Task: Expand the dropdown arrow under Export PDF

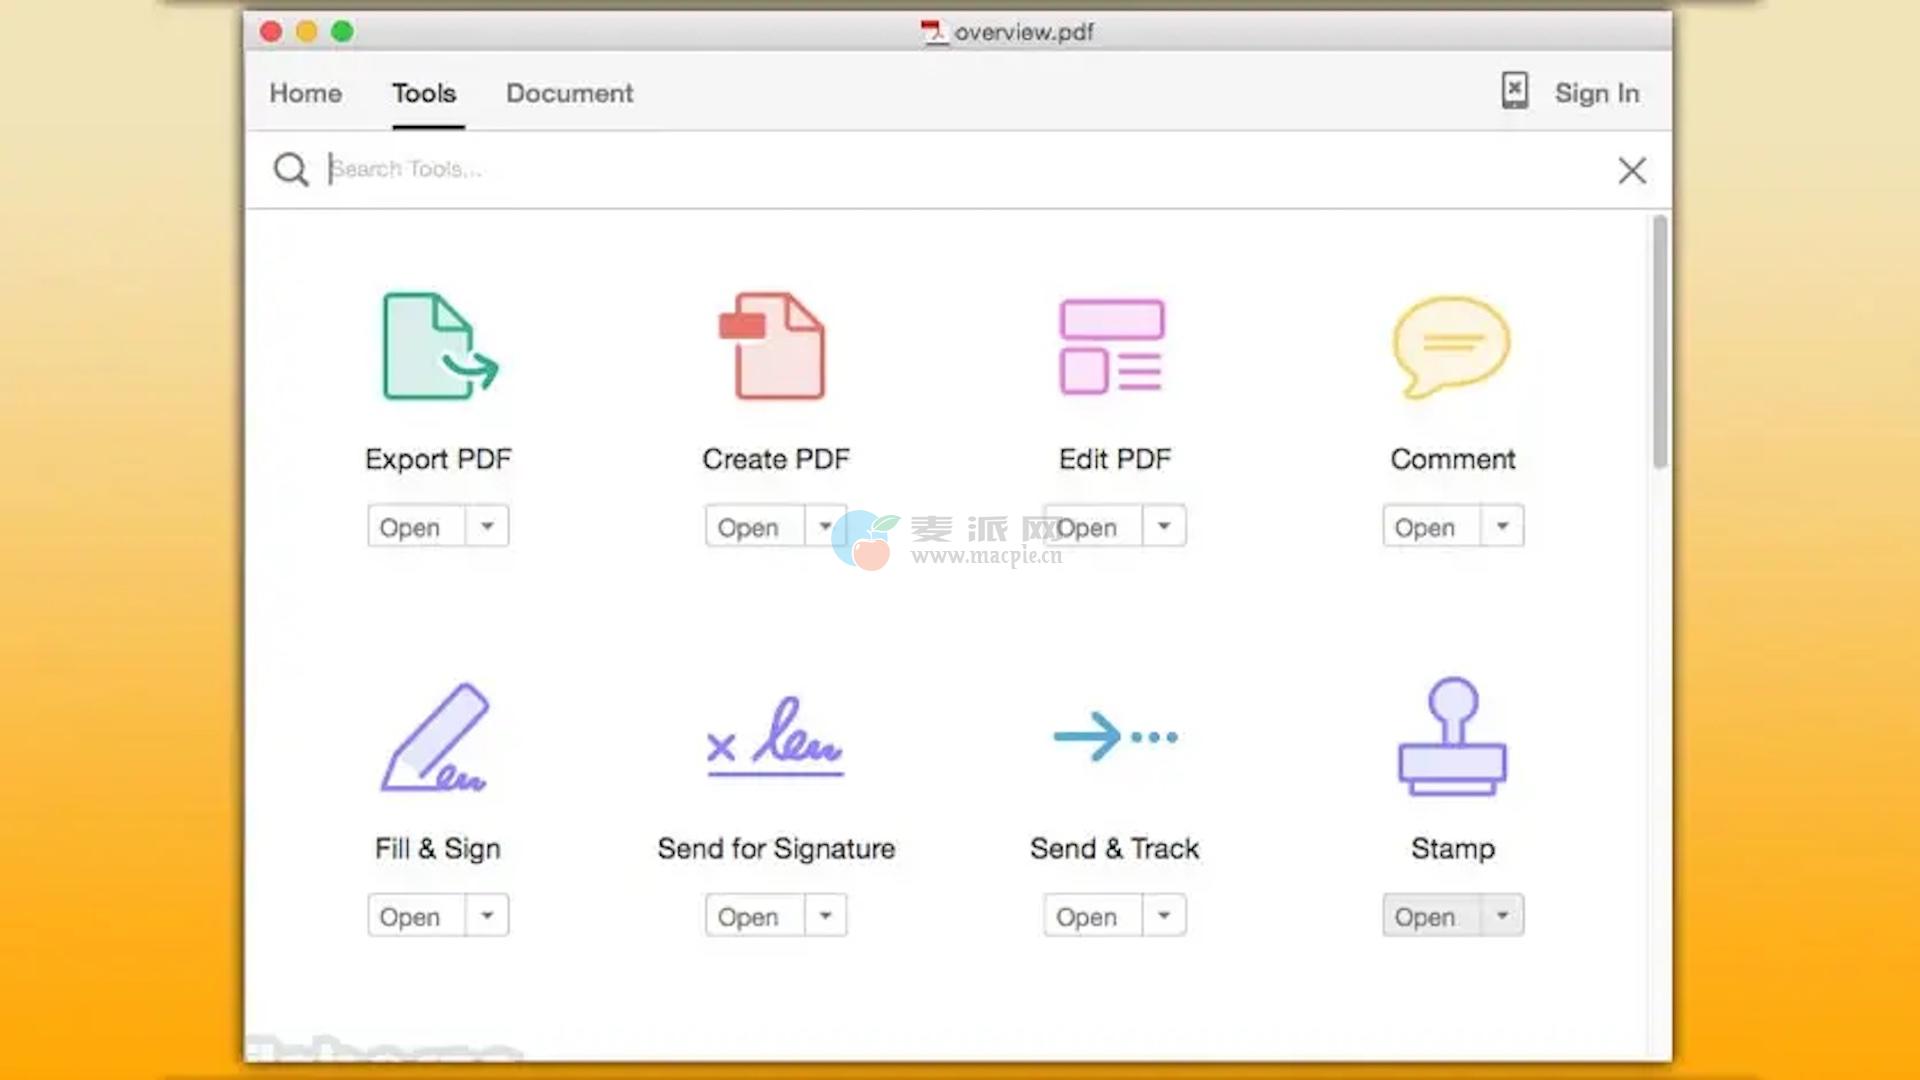Action: tap(487, 526)
